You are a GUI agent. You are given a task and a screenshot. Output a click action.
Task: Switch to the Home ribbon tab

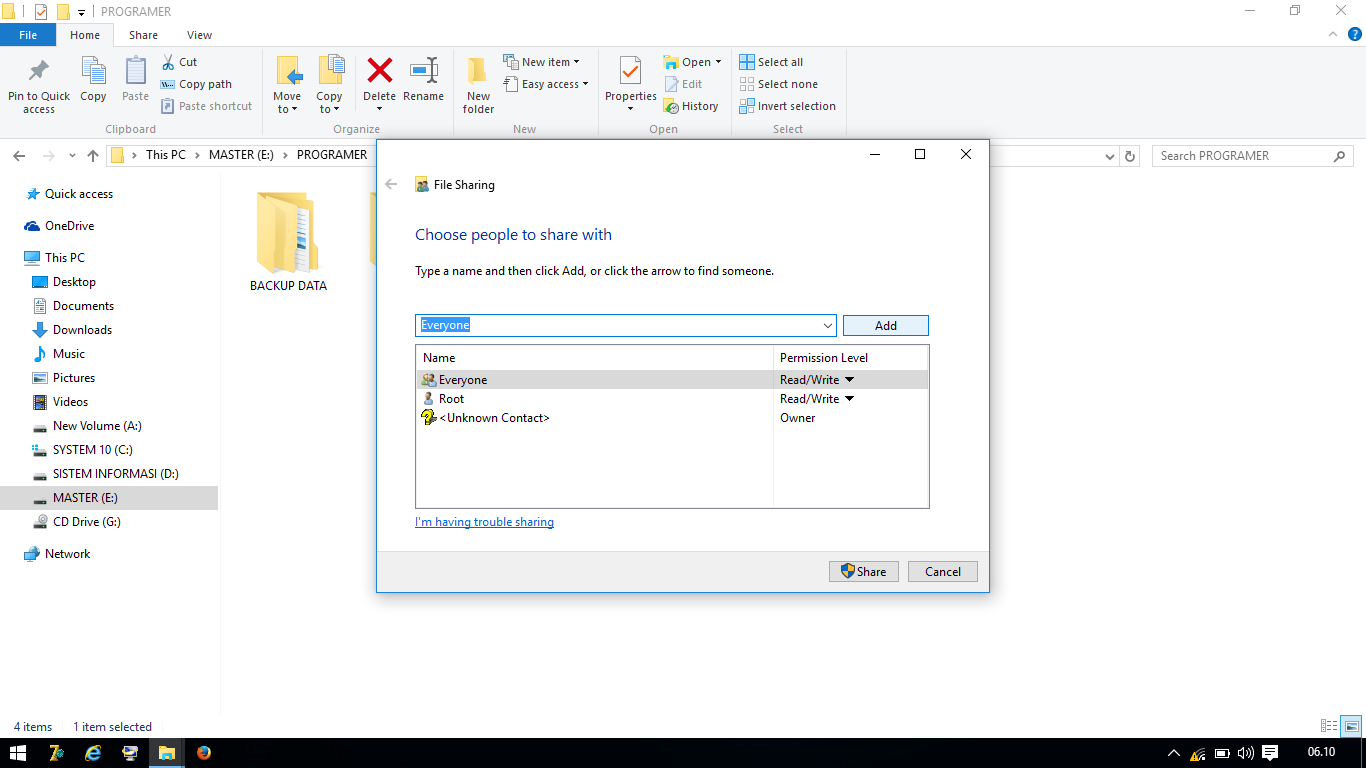(x=85, y=35)
